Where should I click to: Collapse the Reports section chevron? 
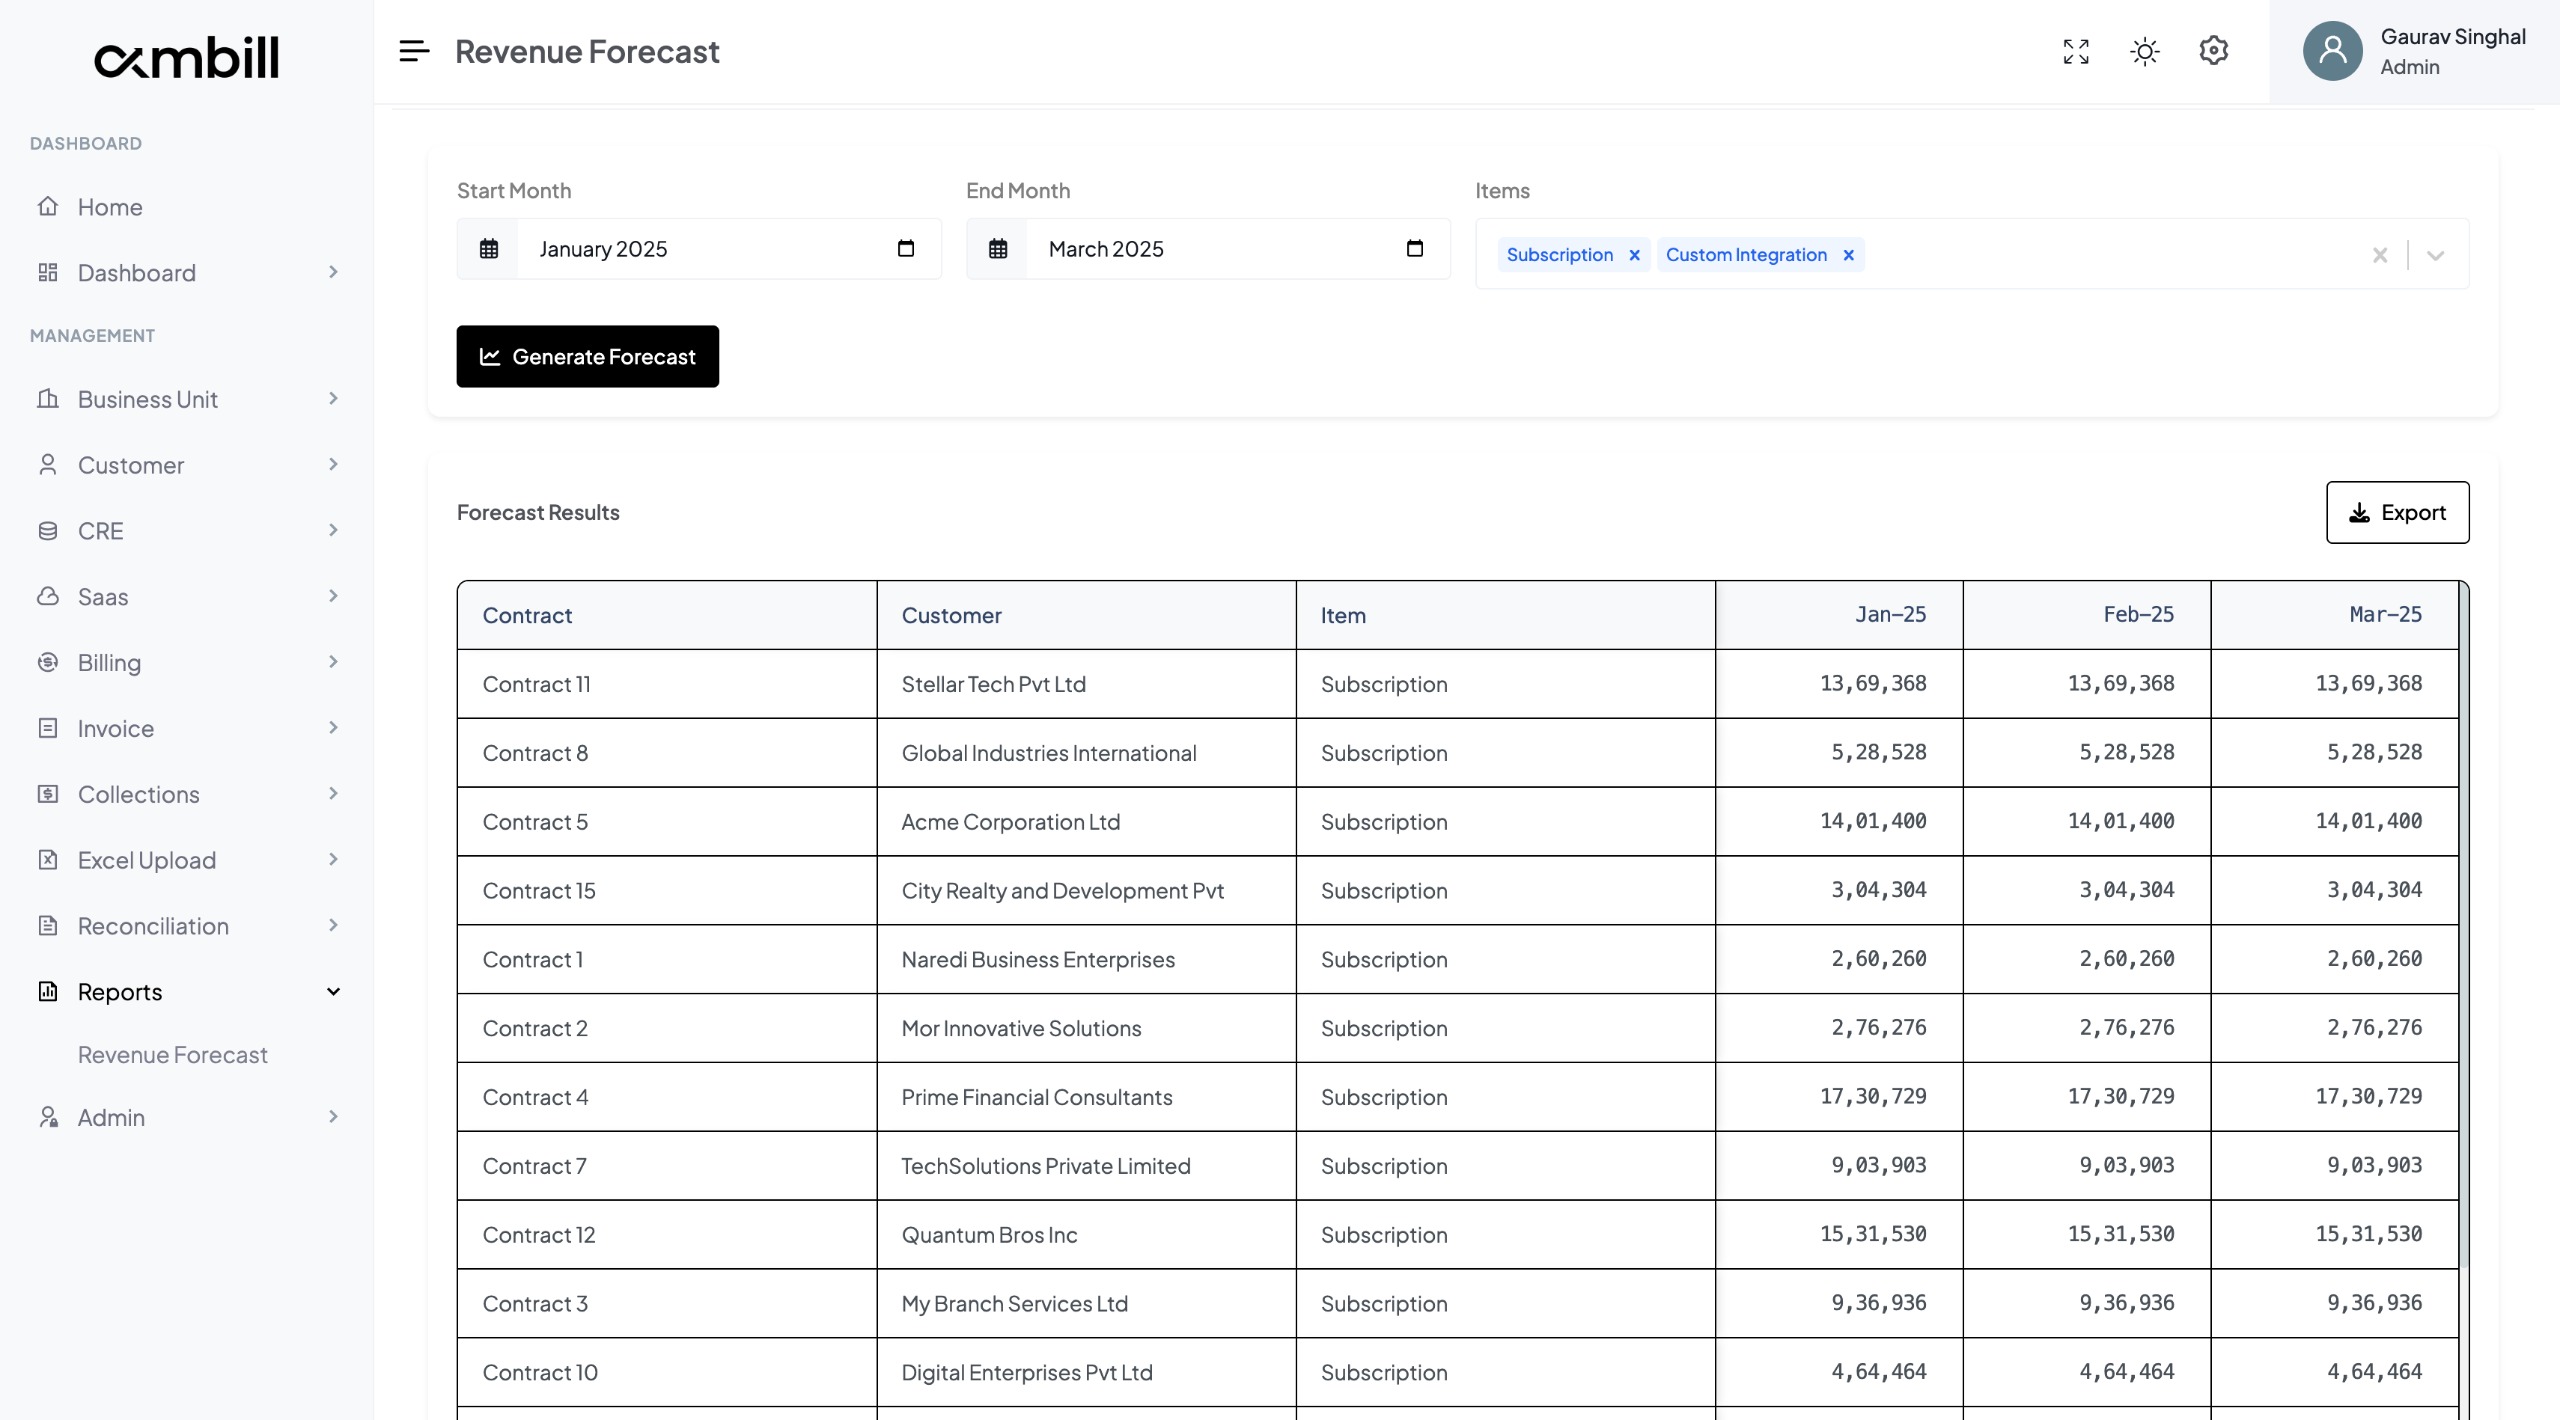(333, 991)
